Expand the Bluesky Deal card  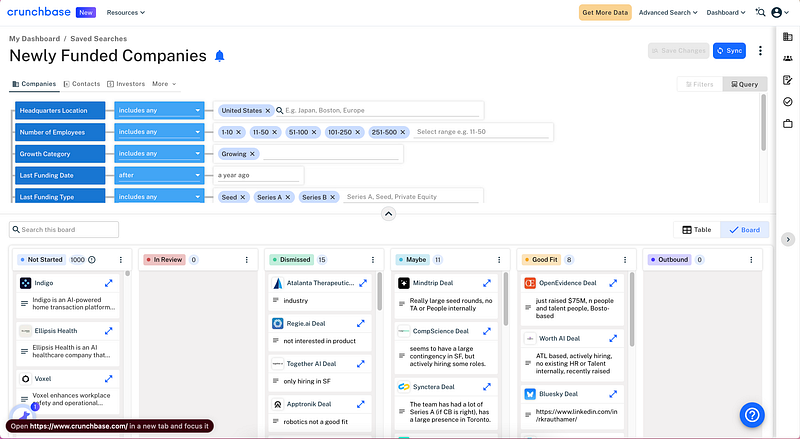pyautogui.click(x=613, y=394)
